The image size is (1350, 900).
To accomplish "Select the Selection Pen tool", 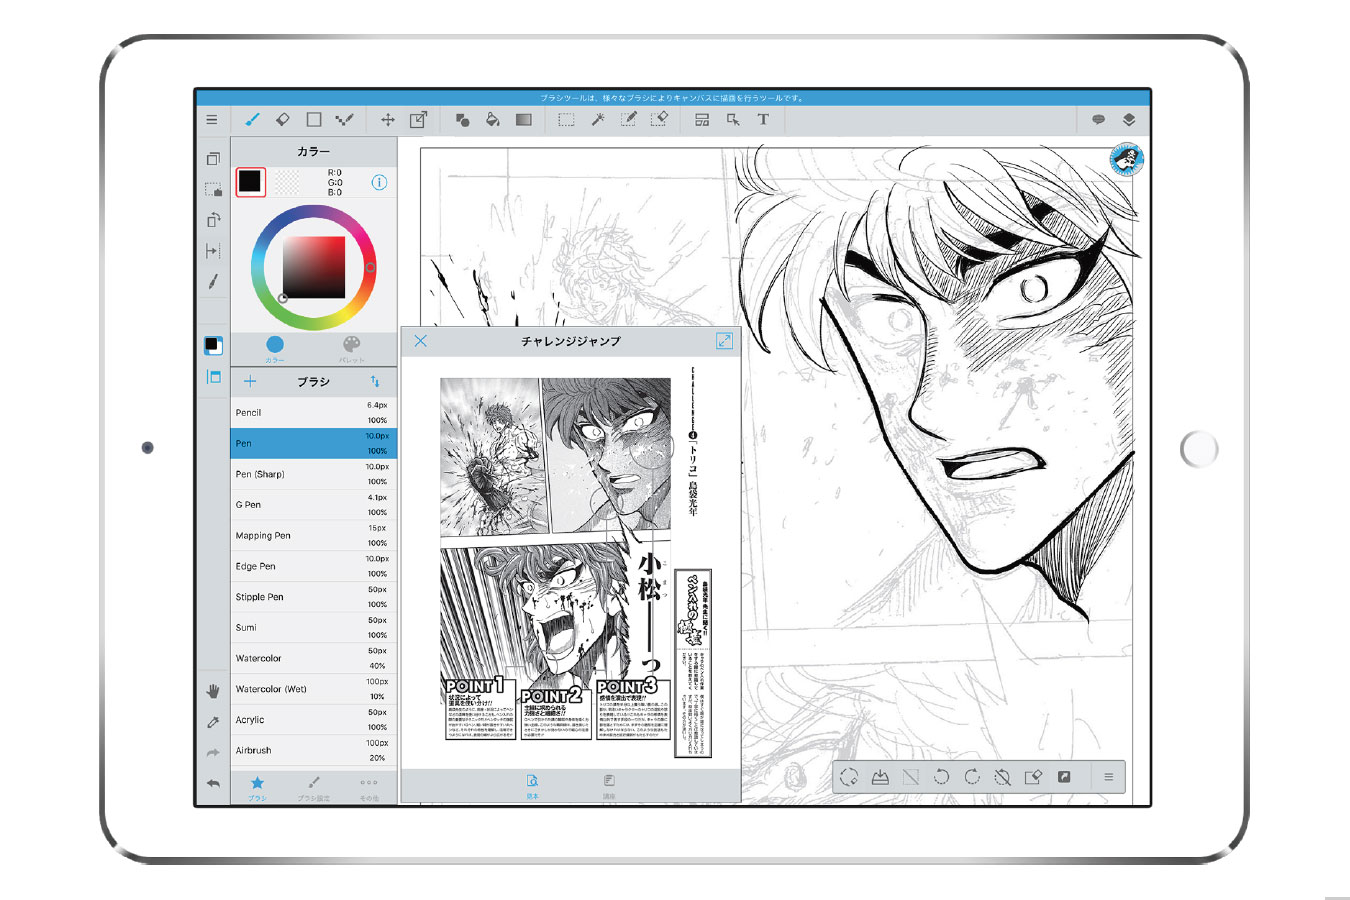I will click(629, 119).
